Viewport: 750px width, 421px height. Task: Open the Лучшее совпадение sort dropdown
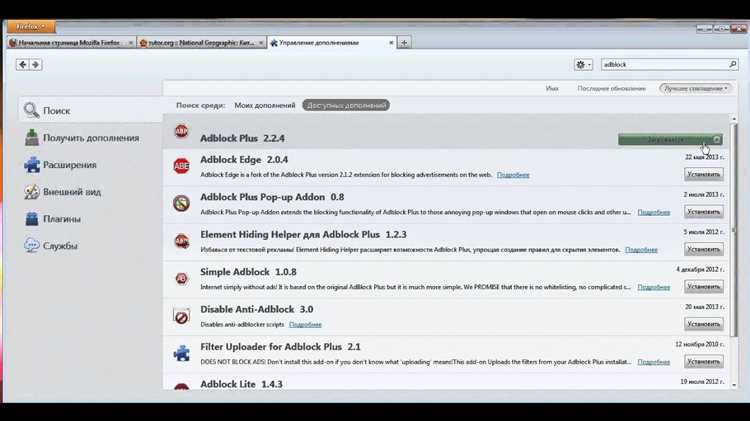click(x=695, y=89)
